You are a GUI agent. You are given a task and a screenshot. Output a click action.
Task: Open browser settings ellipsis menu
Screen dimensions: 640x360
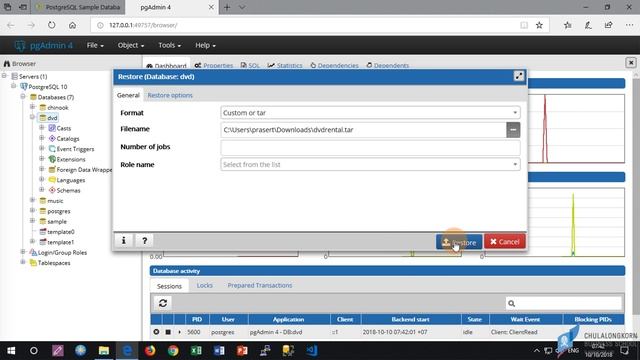pyautogui.click(x=629, y=25)
